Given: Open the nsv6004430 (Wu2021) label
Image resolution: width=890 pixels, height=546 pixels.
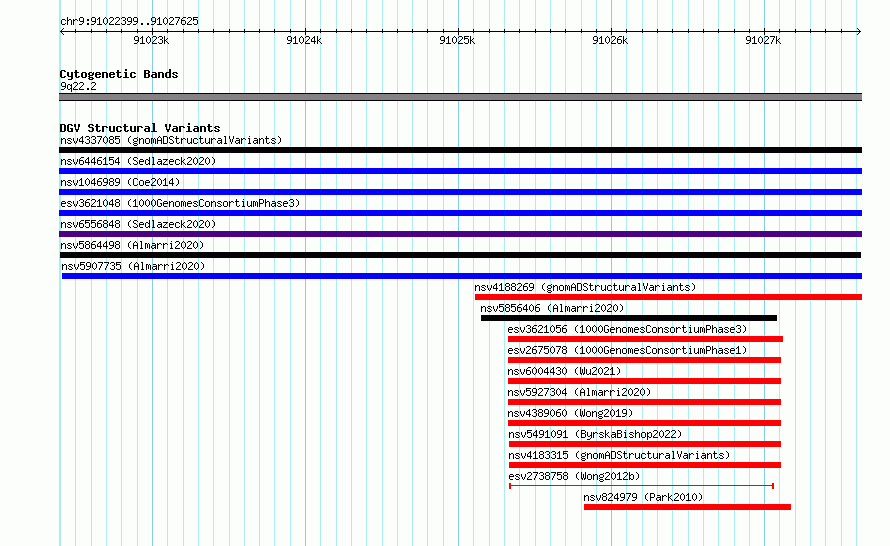Looking at the screenshot, I should click(564, 371).
